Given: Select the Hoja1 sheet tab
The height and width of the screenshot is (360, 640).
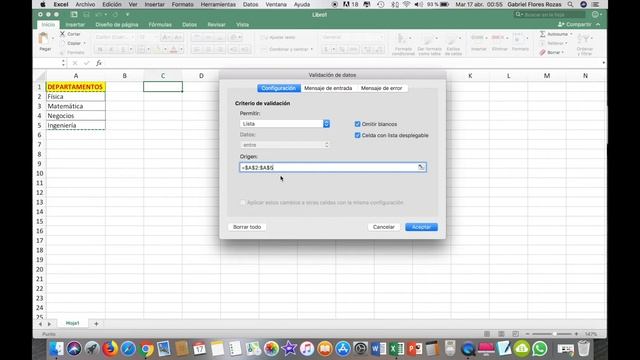Looking at the screenshot, I should click(73, 323).
